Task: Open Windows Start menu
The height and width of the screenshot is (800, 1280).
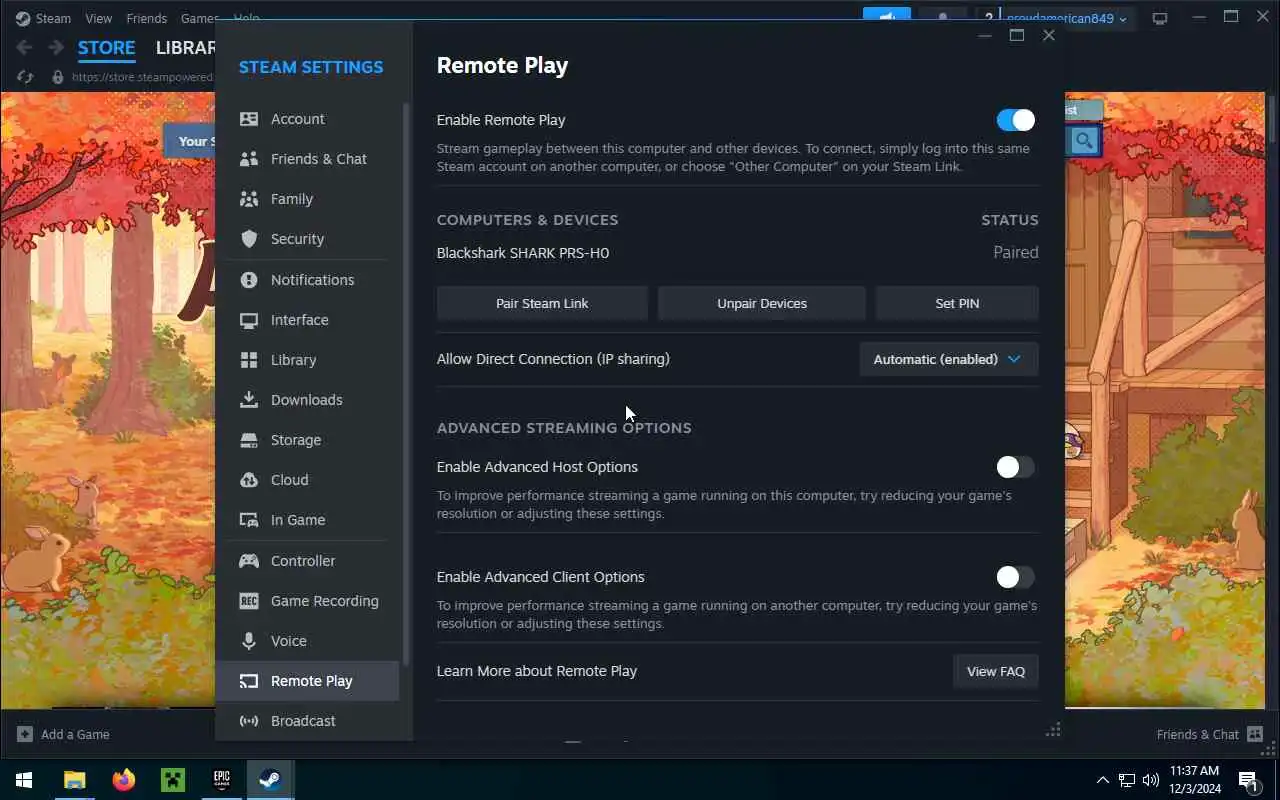Action: [24, 779]
